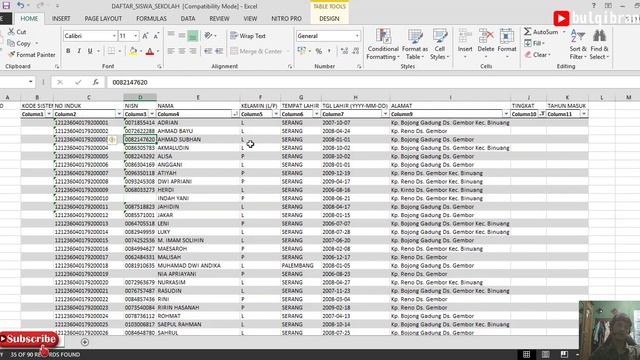This screenshot has width=640, height=360.
Task: Align text to the left
Action: pos(171,51)
